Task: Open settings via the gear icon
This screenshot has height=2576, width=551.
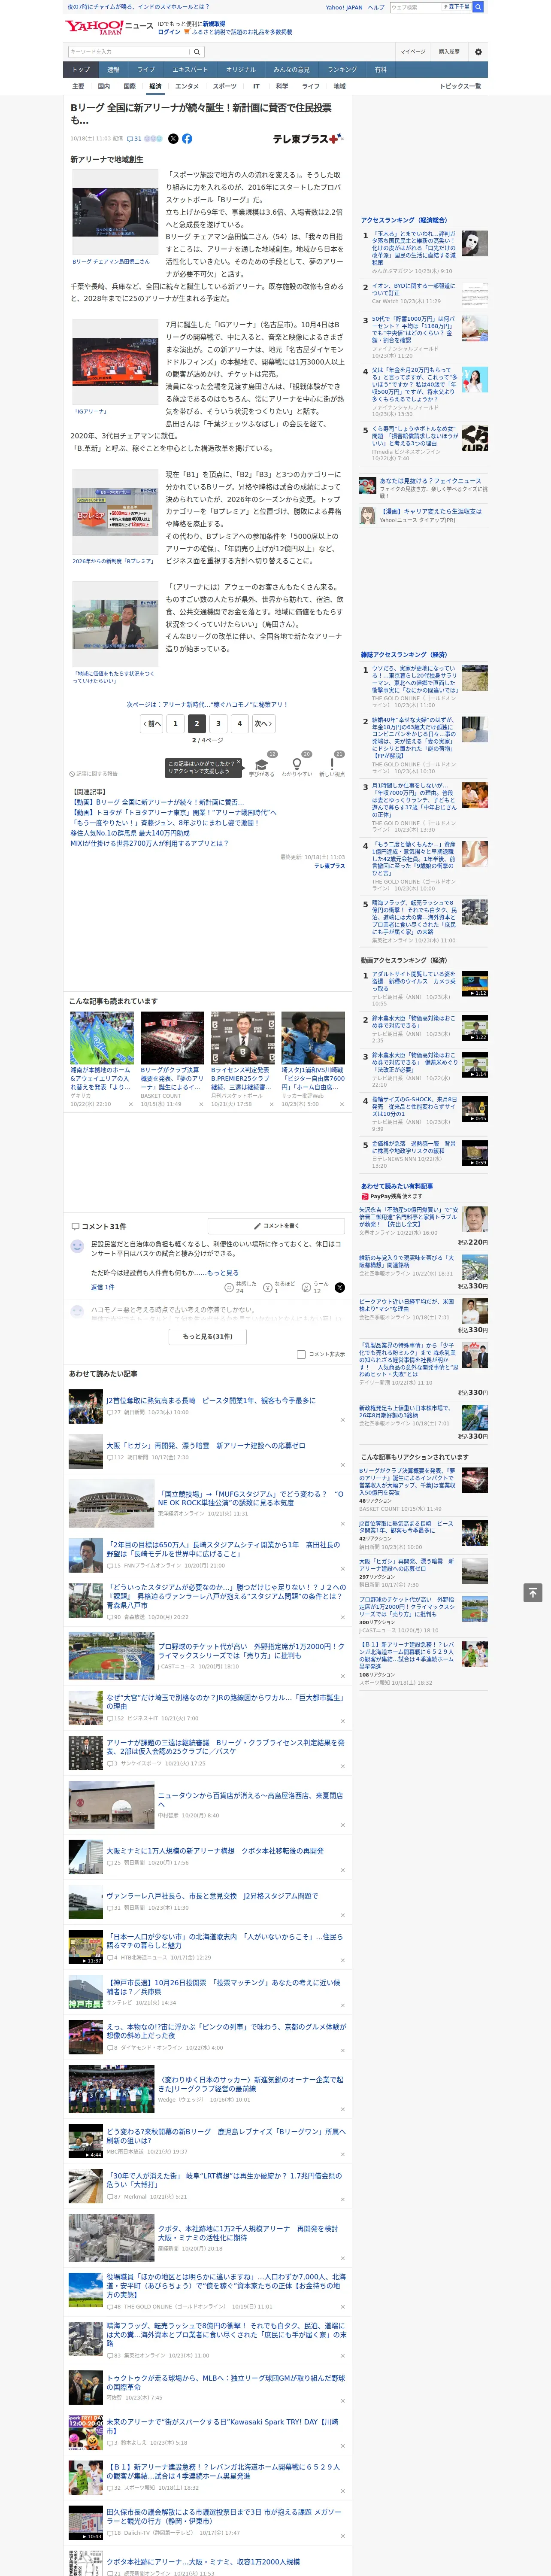Action: coord(478,52)
